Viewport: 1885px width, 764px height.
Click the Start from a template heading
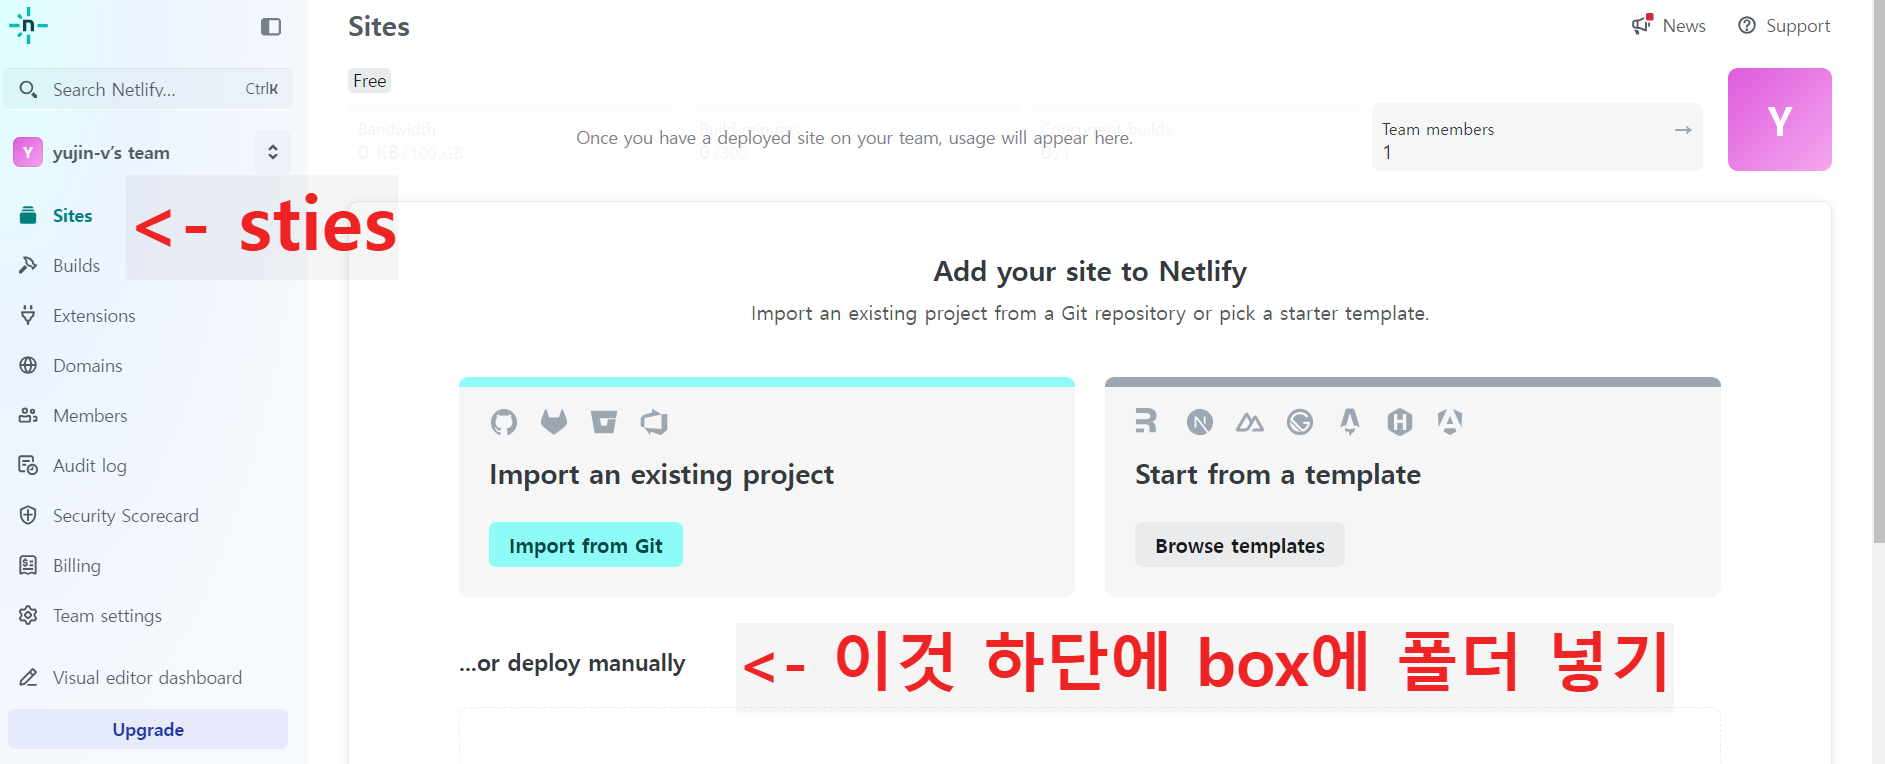(x=1278, y=475)
